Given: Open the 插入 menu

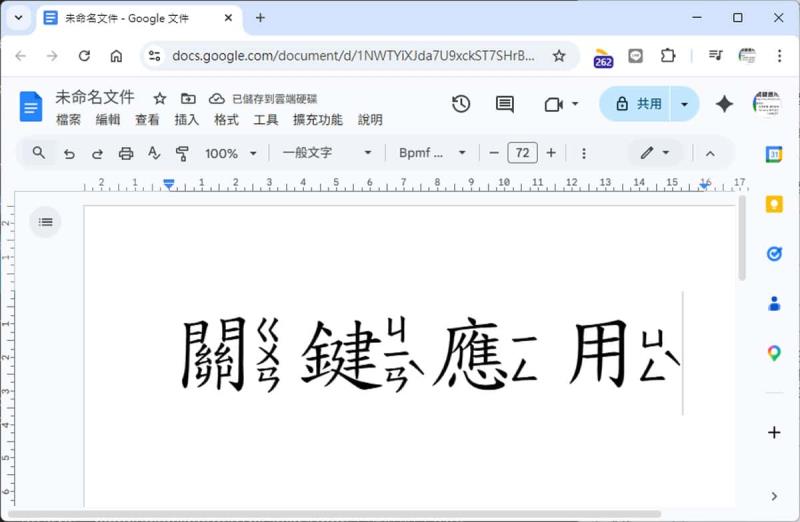Looking at the screenshot, I should pos(186,120).
